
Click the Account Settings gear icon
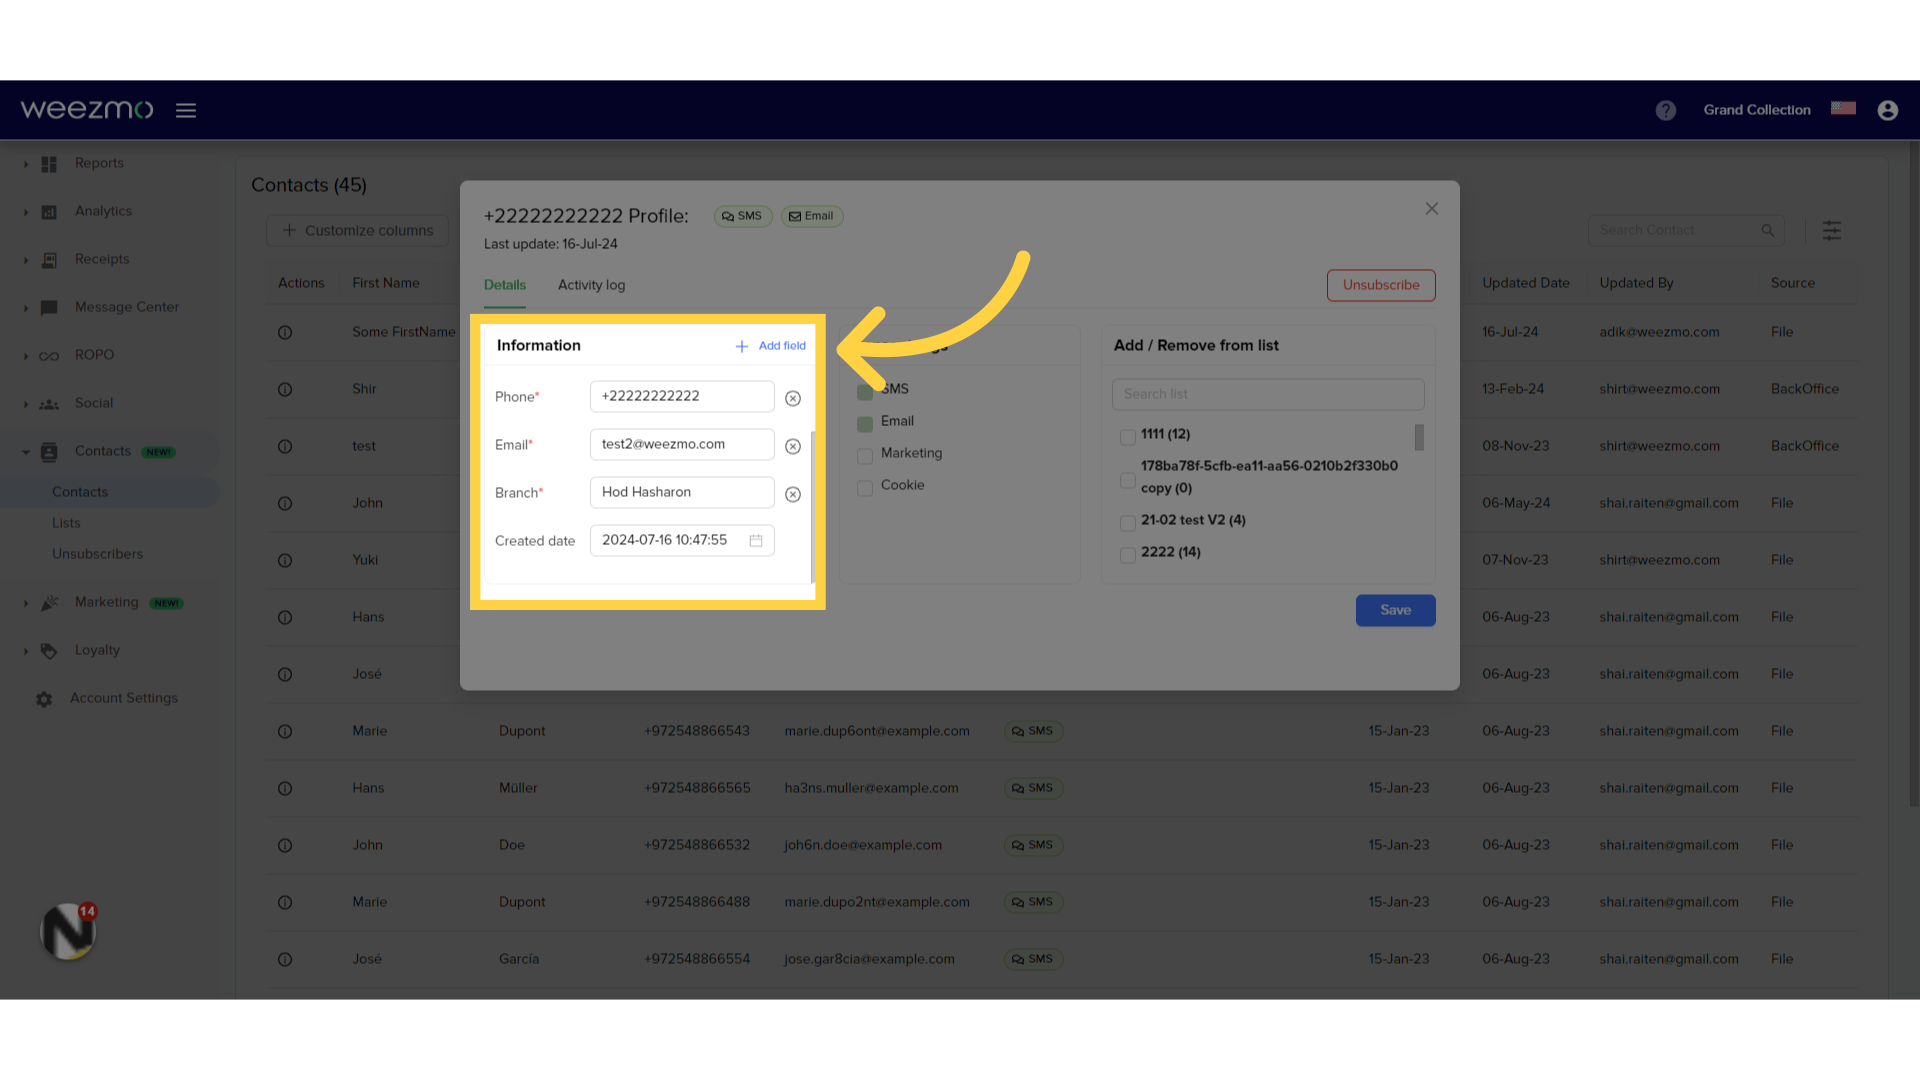pos(44,699)
